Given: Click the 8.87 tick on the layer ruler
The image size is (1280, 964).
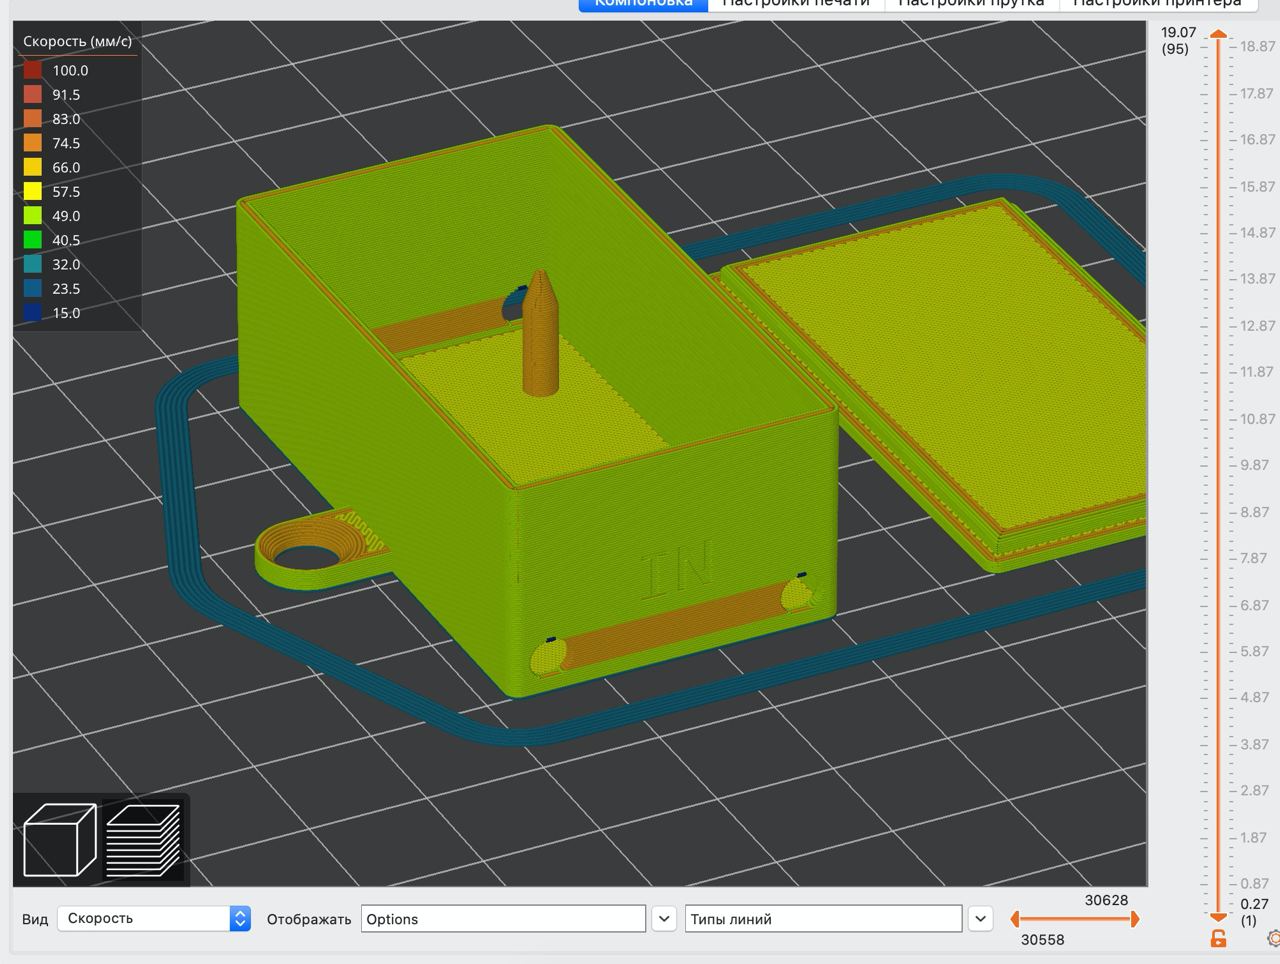Looking at the screenshot, I should [1254, 512].
